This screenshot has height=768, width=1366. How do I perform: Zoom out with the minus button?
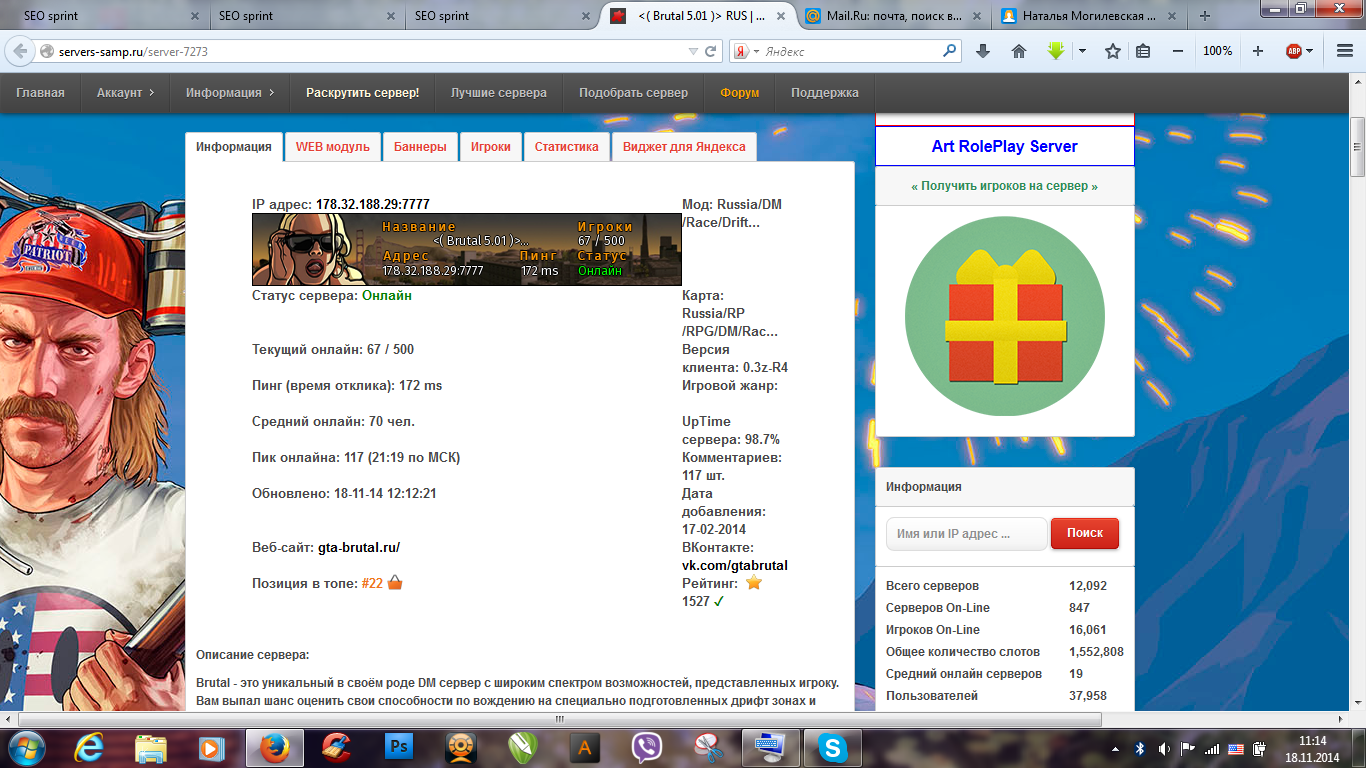pos(1178,51)
